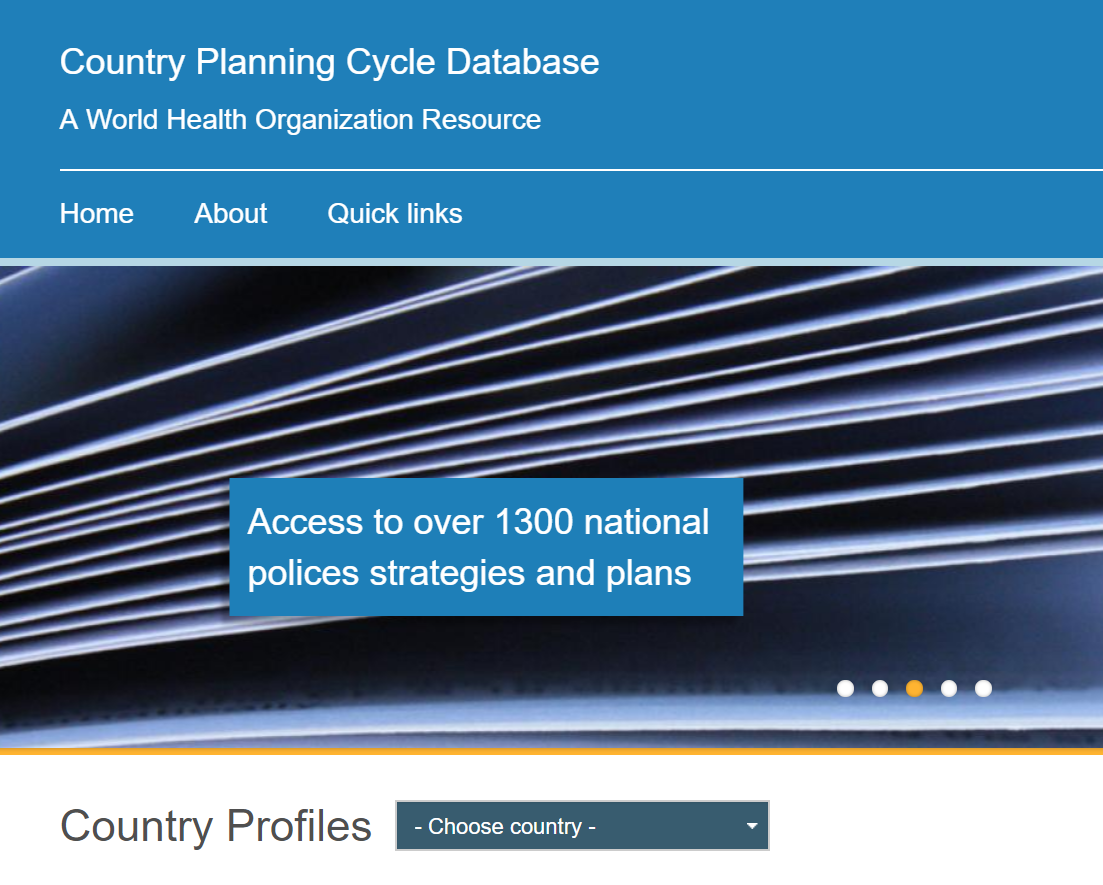This screenshot has width=1103, height=885.
Task: Open the Quick links menu
Action: (394, 213)
